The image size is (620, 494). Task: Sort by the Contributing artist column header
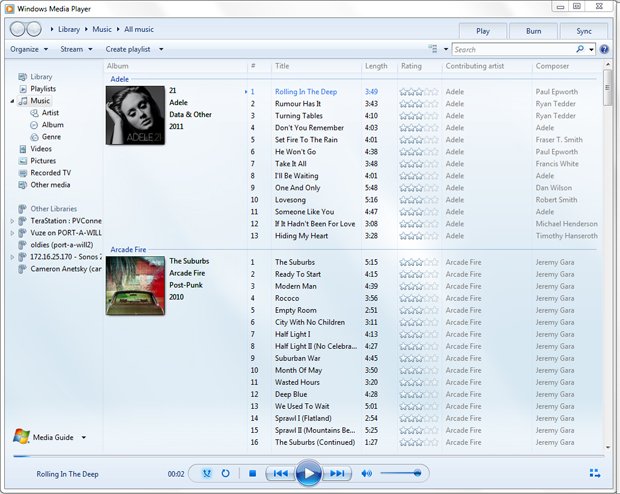tap(474, 66)
